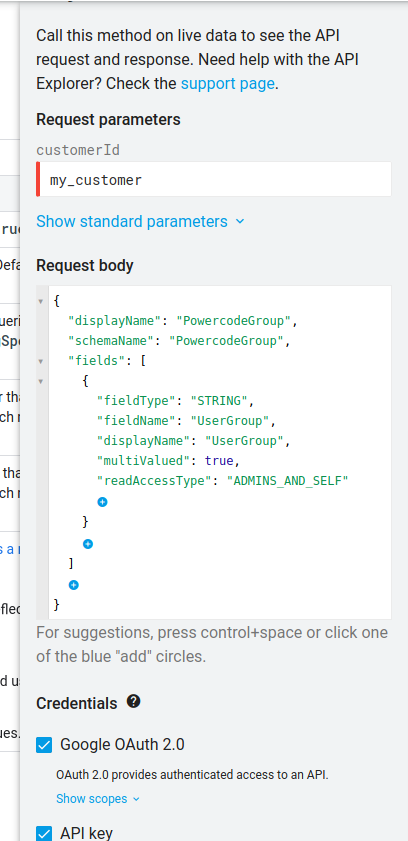Click the "STRING" fieldType value

219,401
